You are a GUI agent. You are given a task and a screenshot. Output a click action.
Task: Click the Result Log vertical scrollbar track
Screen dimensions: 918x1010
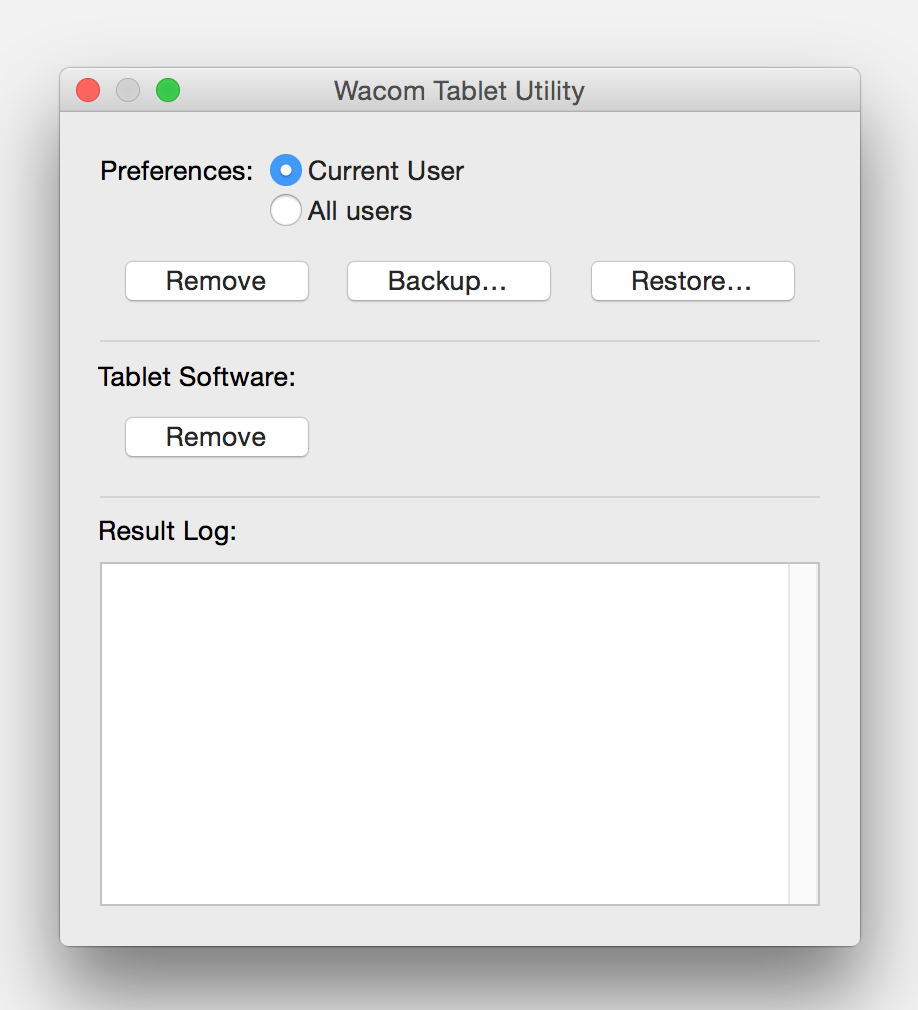[x=803, y=734]
